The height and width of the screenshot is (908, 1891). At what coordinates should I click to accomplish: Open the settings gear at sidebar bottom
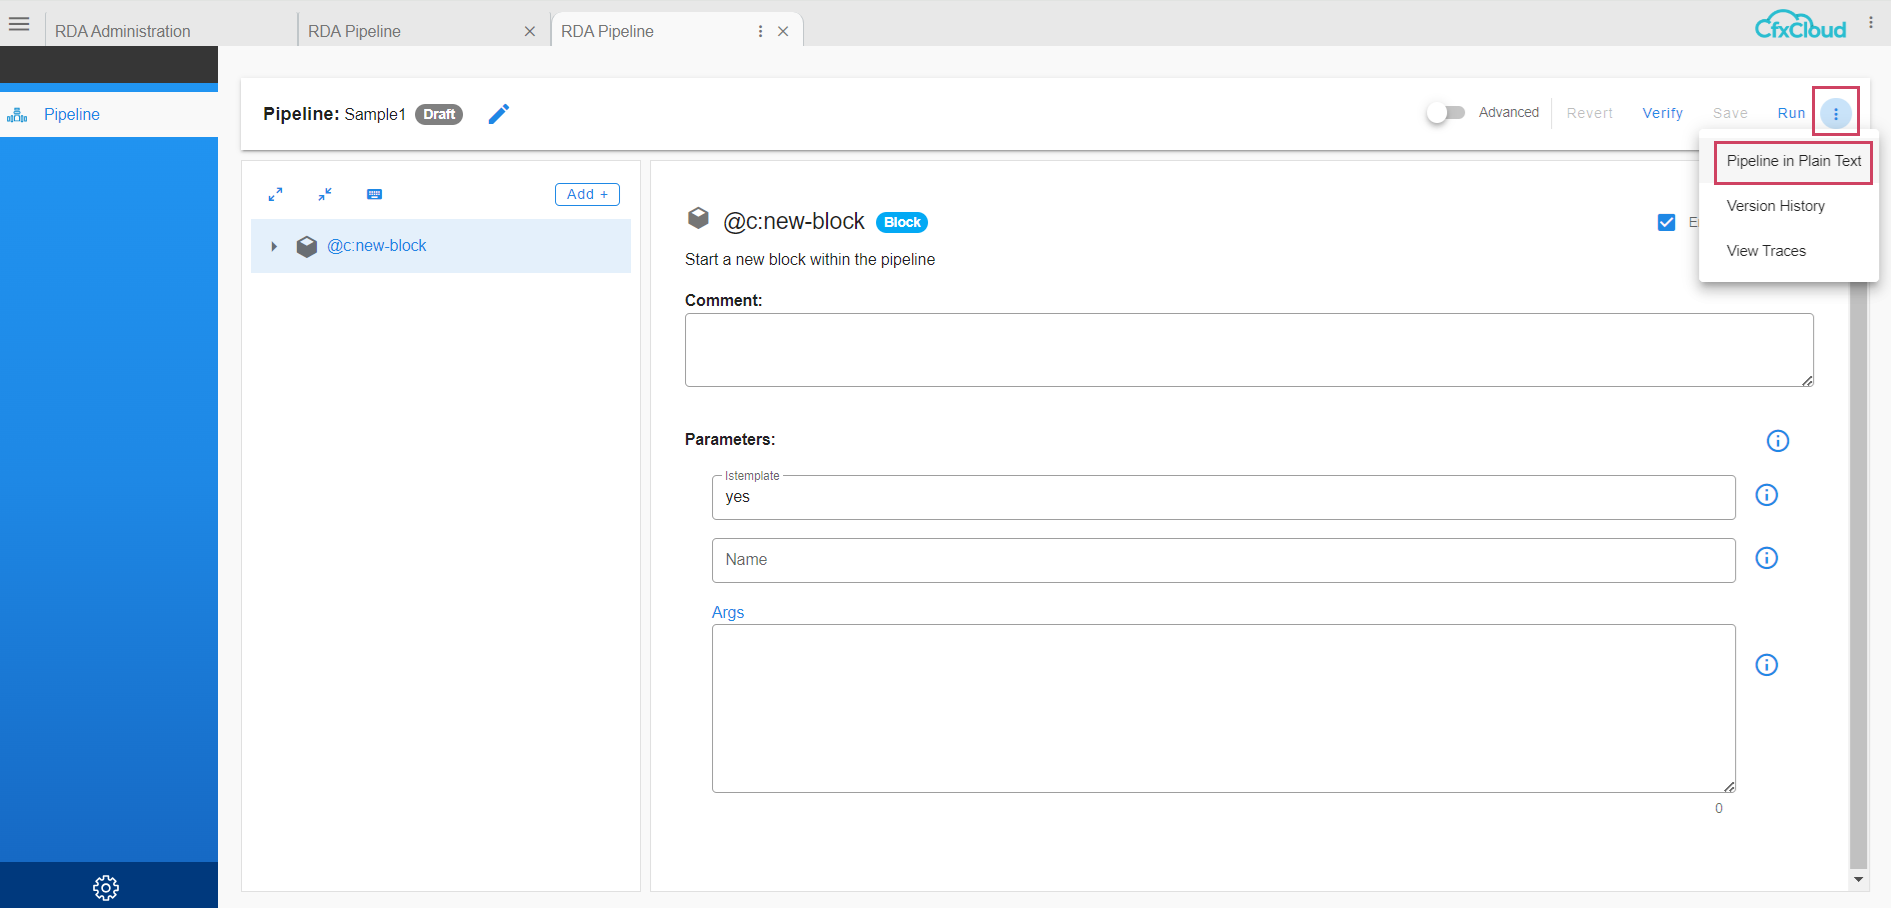106,887
